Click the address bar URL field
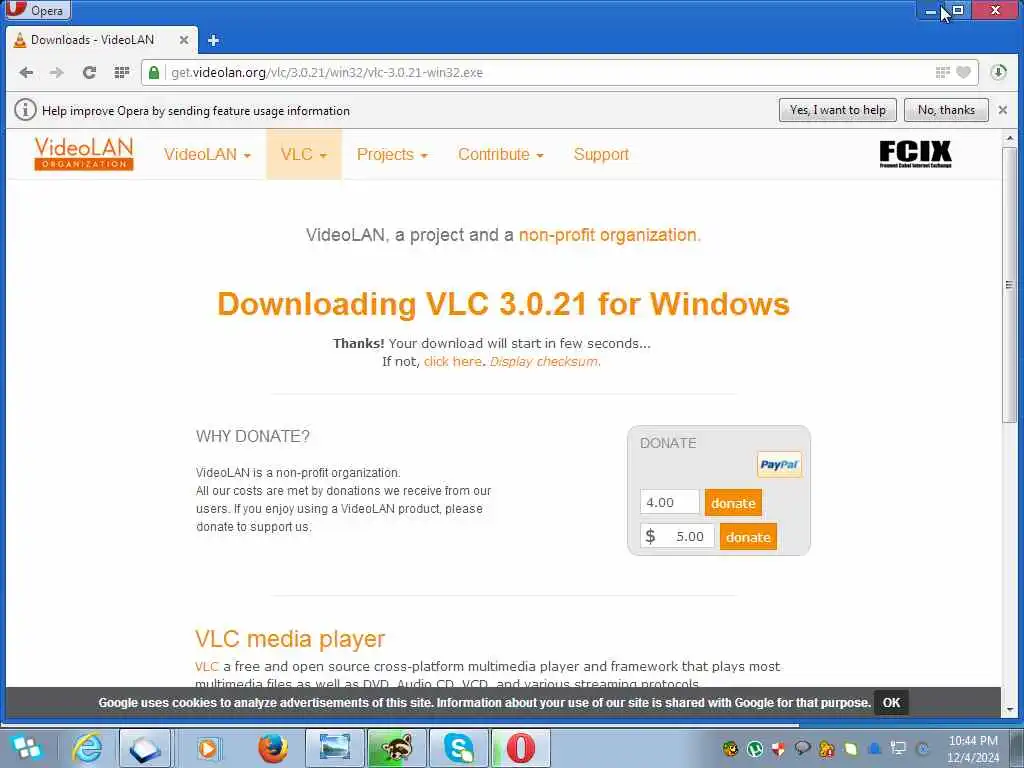This screenshot has width=1024, height=768. [x=549, y=72]
